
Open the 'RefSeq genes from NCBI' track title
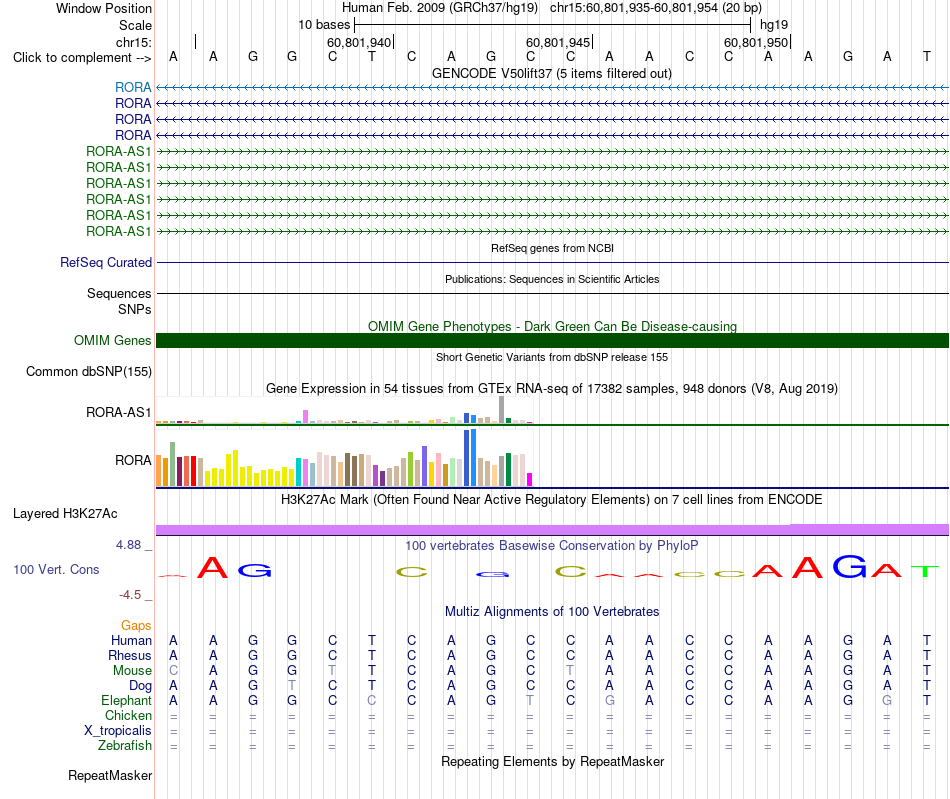pyautogui.click(x=552, y=248)
